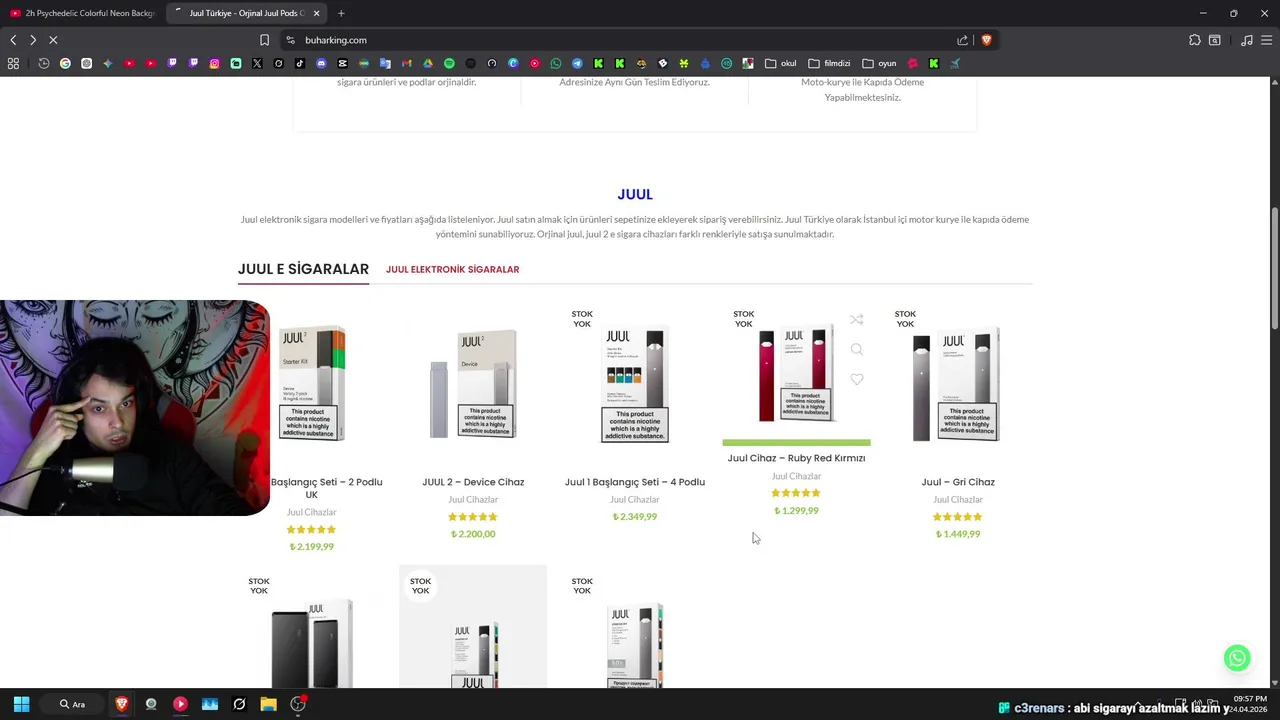The height and width of the screenshot is (720, 1280).
Task: Open the history clock bookmark icon
Action: point(43,63)
